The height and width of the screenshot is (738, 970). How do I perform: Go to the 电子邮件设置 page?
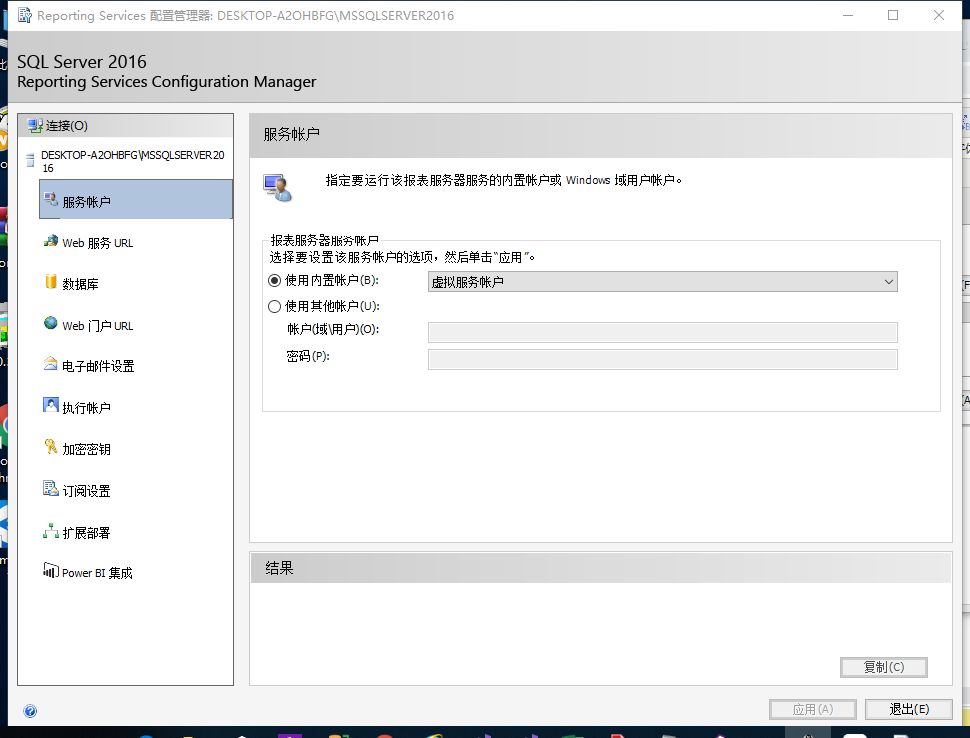[98, 366]
